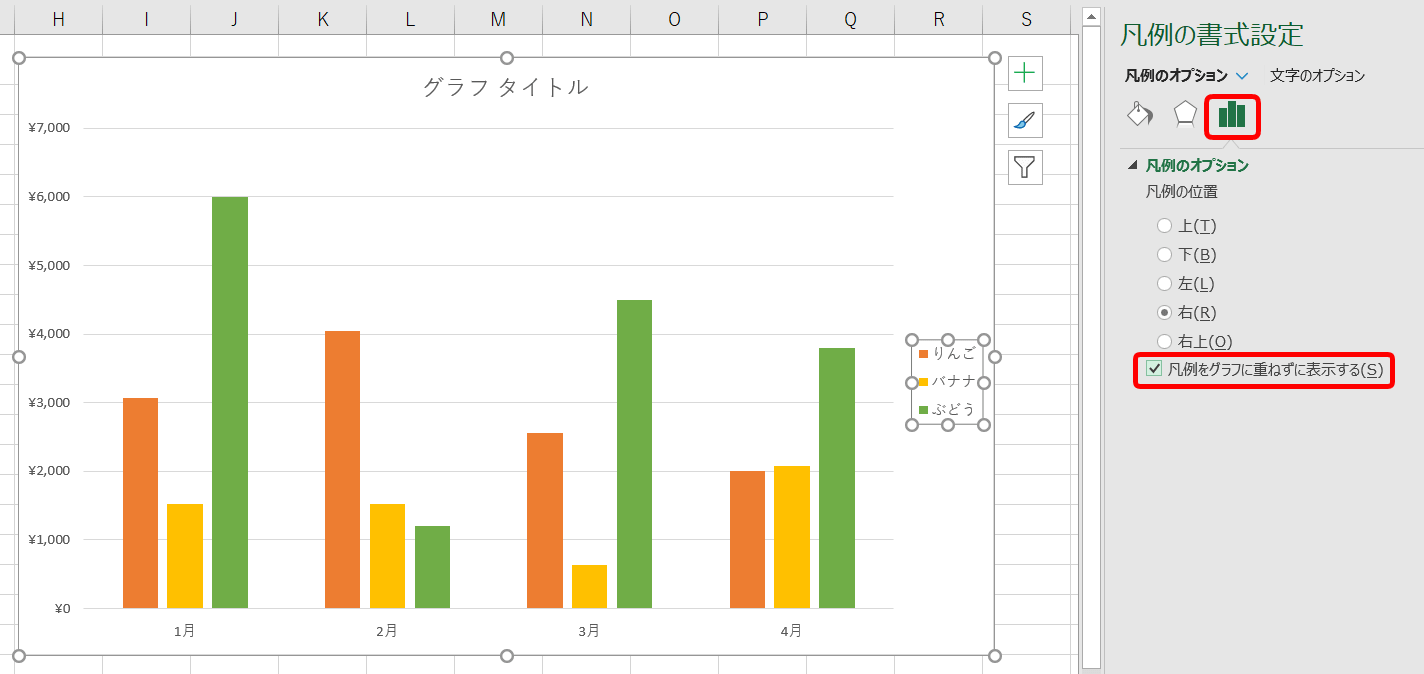Click the ¥4,000 axis value

click(49, 334)
